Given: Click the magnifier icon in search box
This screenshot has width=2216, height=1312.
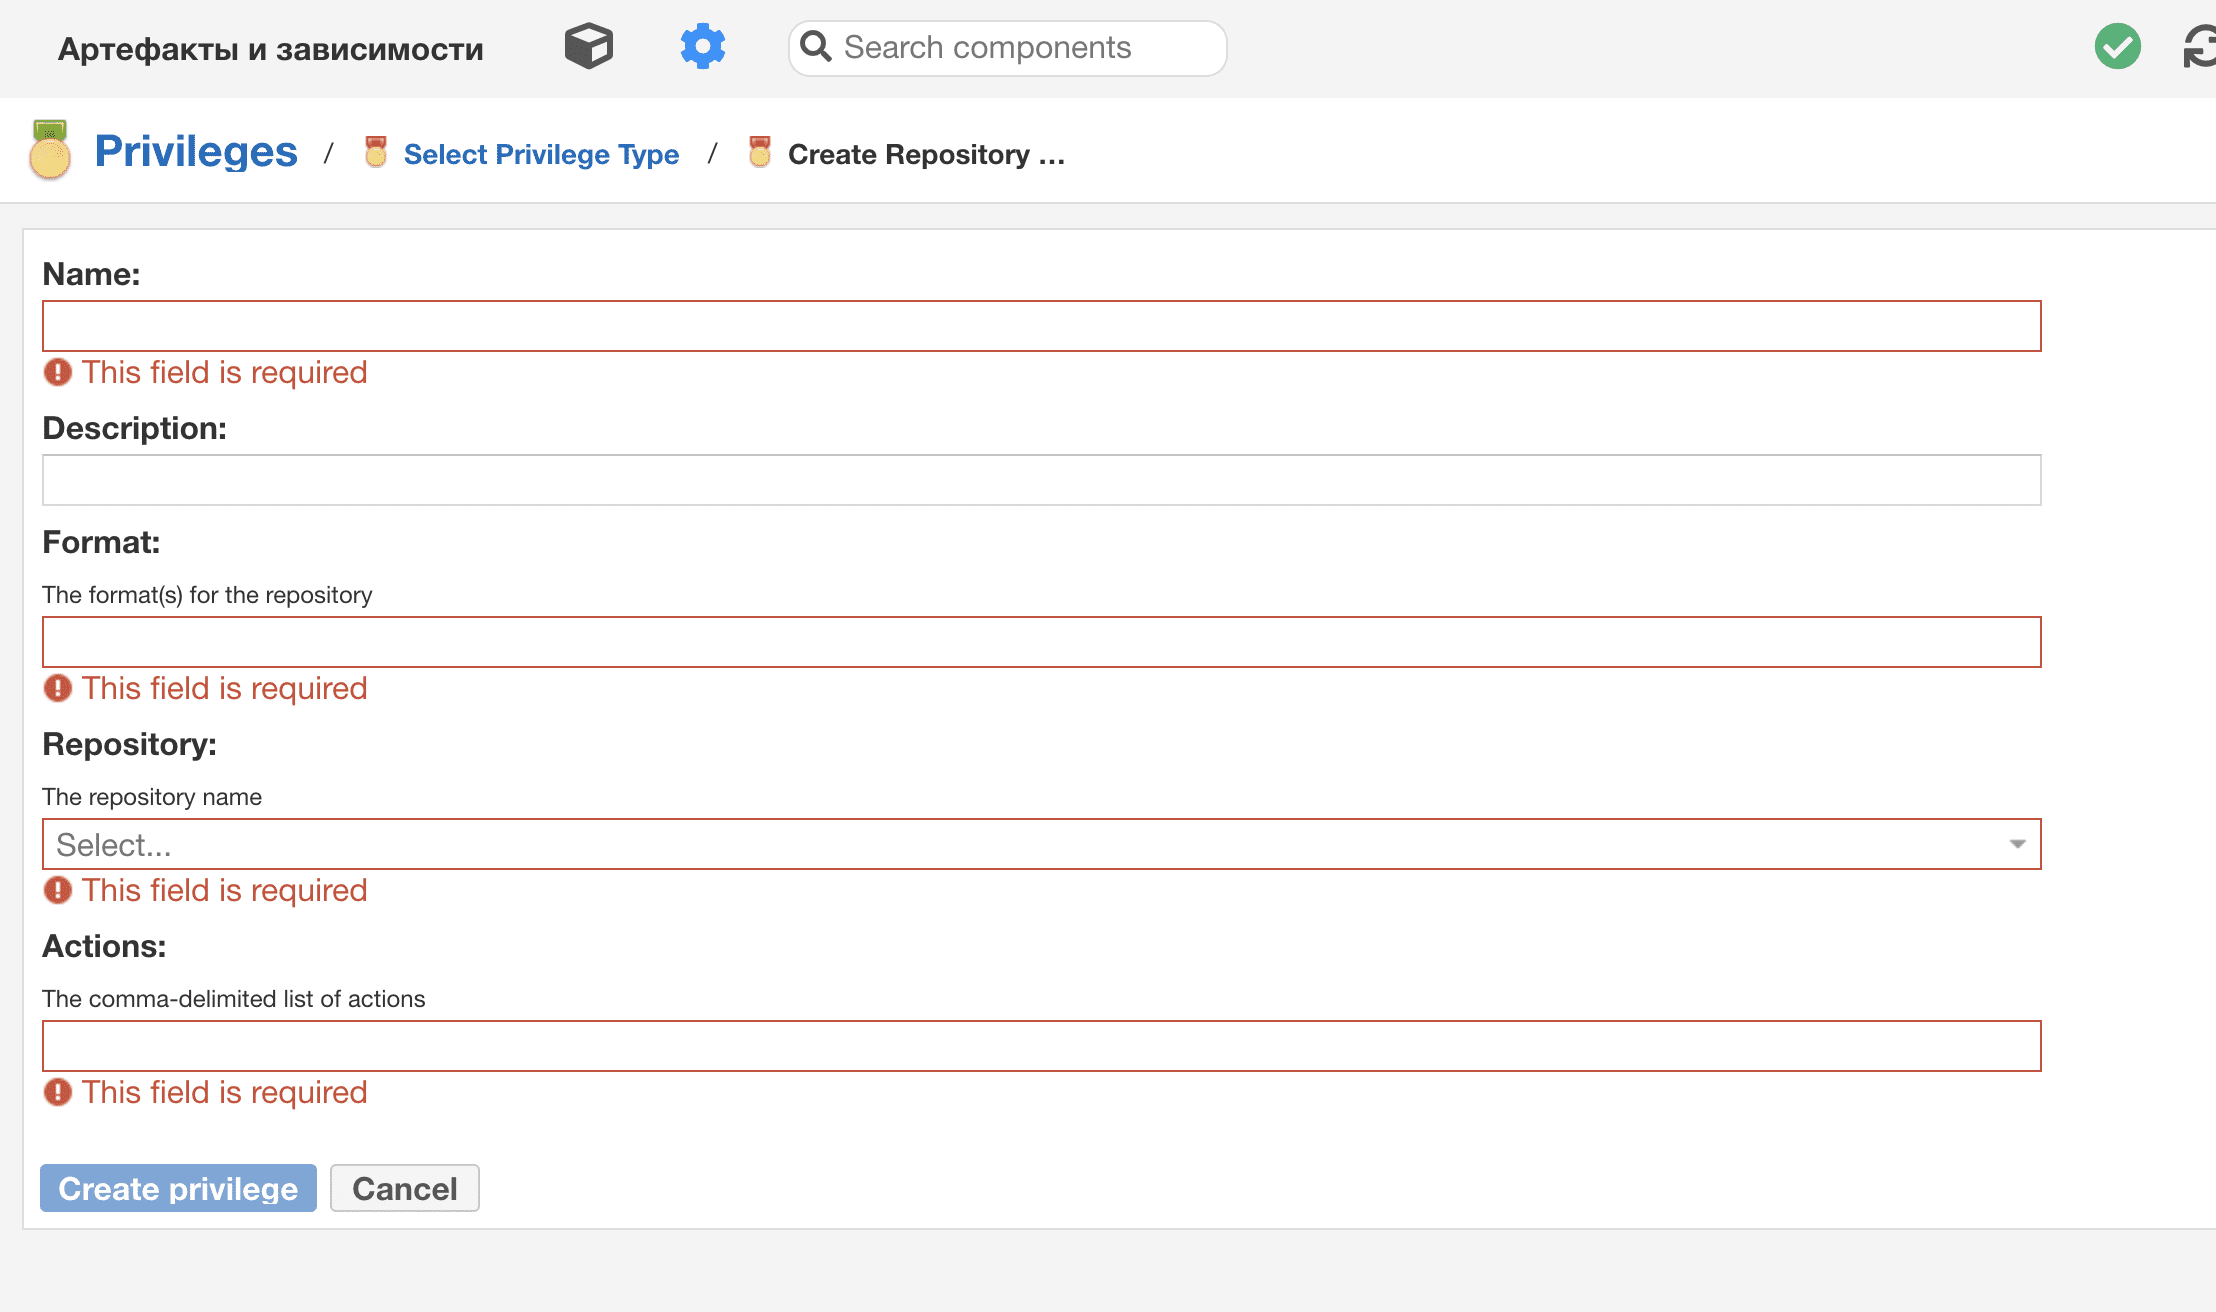Looking at the screenshot, I should [x=815, y=46].
